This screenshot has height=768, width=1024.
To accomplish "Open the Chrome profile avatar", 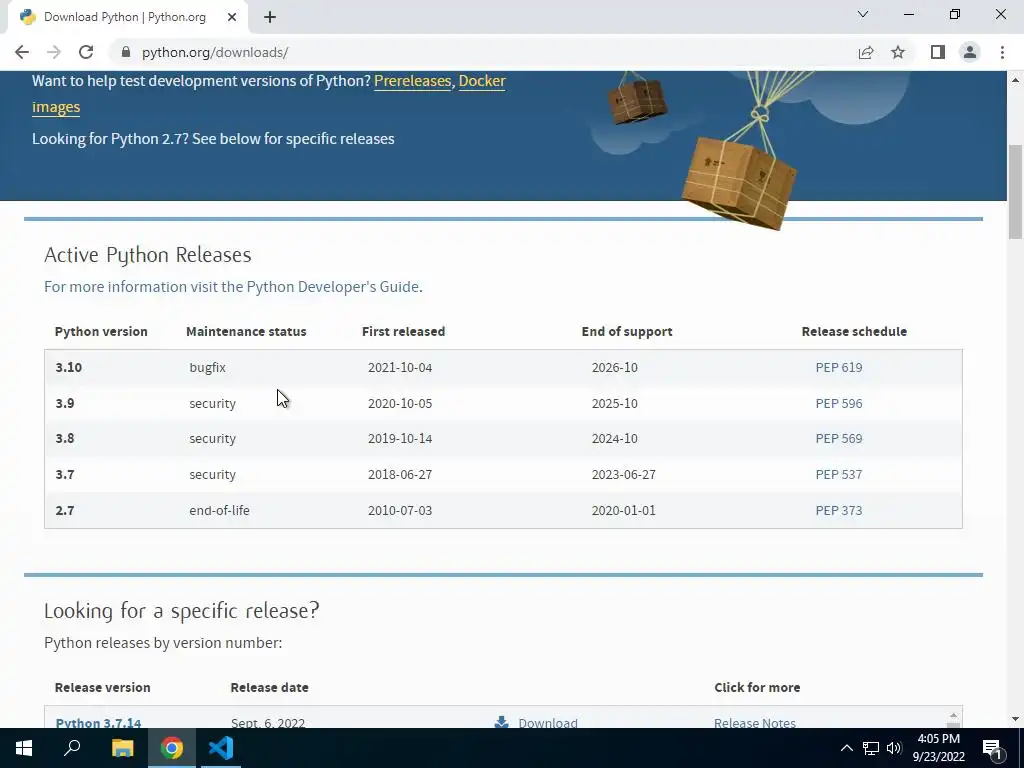I will click(970, 52).
